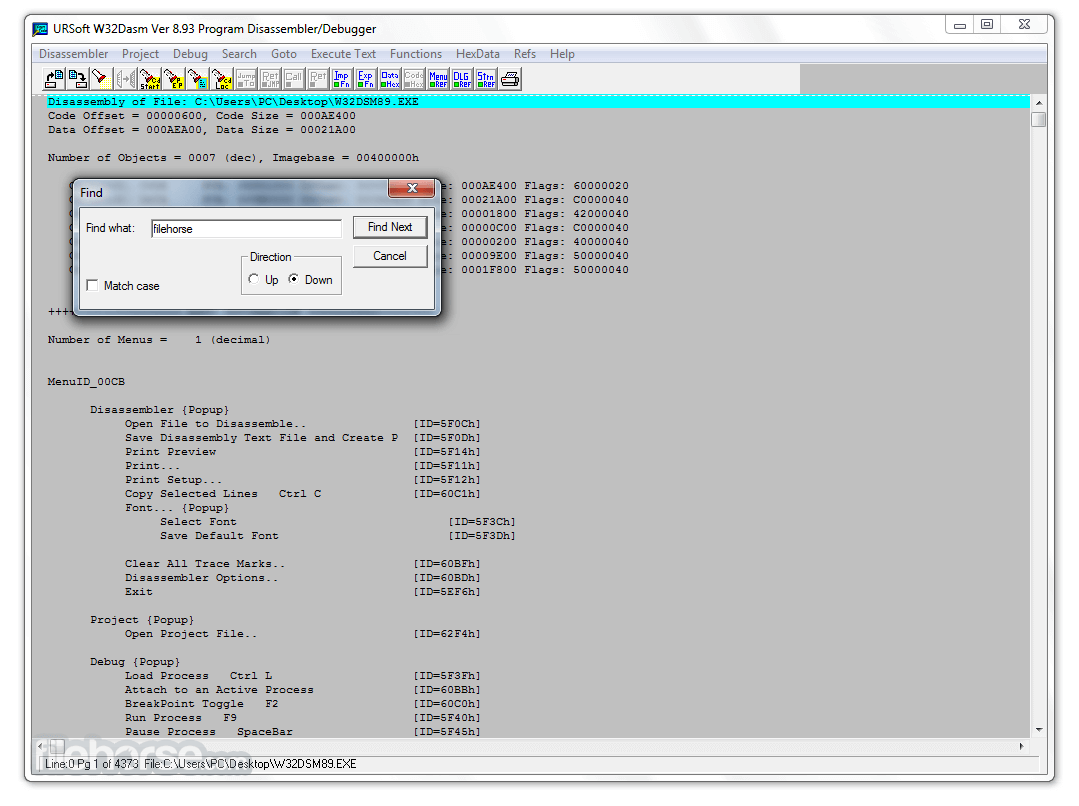Image resolution: width=1079 pixels, height=806 pixels.
Task: Open Menu References (Menu Ref) icon
Action: click(438, 79)
